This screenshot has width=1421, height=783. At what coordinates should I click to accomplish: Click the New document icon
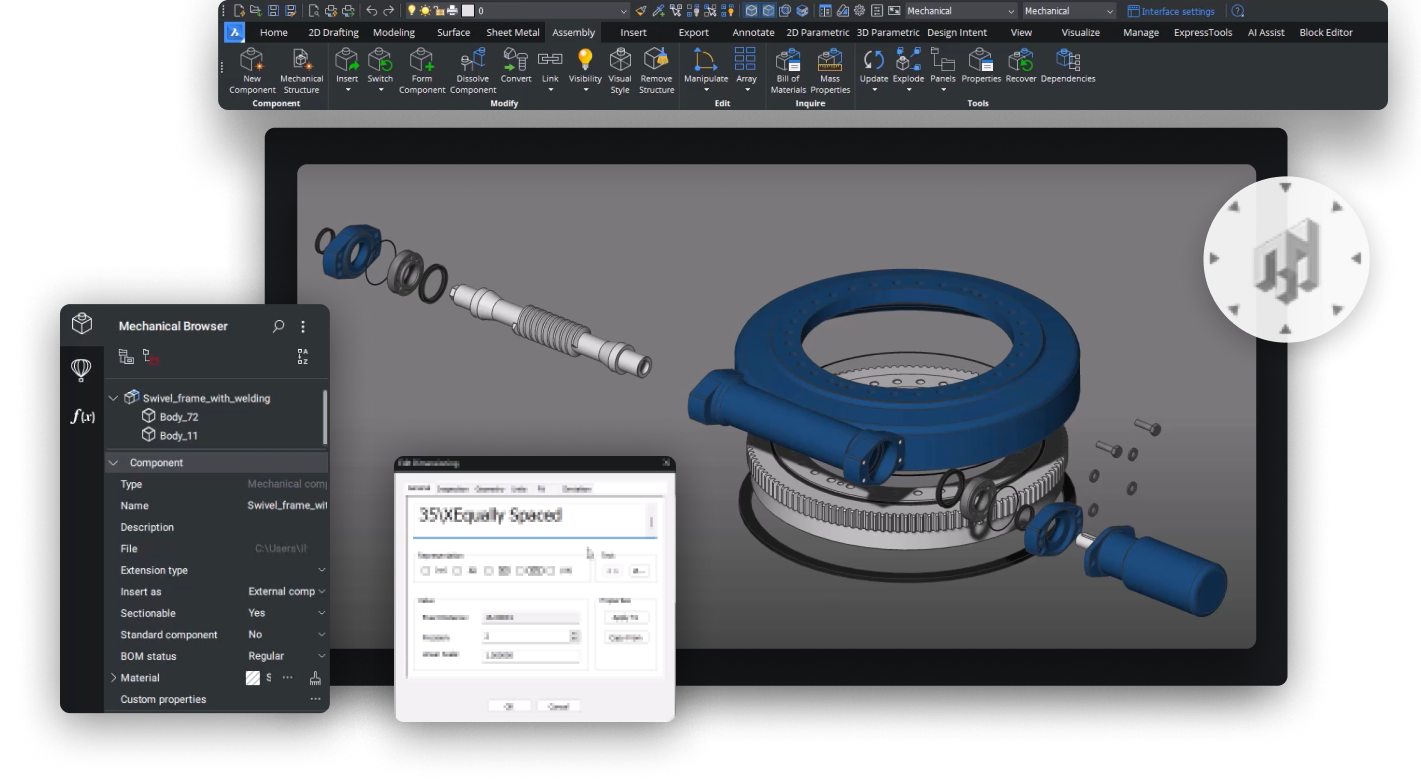(240, 11)
